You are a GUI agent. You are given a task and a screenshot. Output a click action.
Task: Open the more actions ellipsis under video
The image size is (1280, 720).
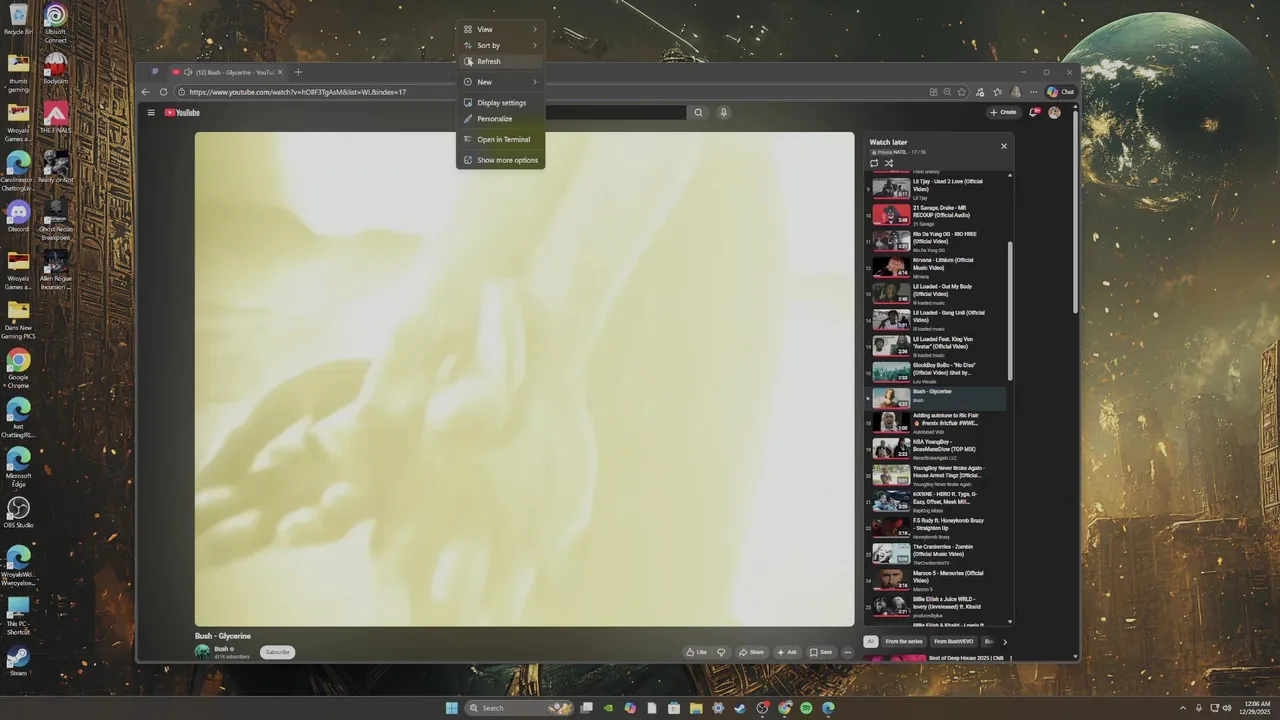tap(847, 652)
